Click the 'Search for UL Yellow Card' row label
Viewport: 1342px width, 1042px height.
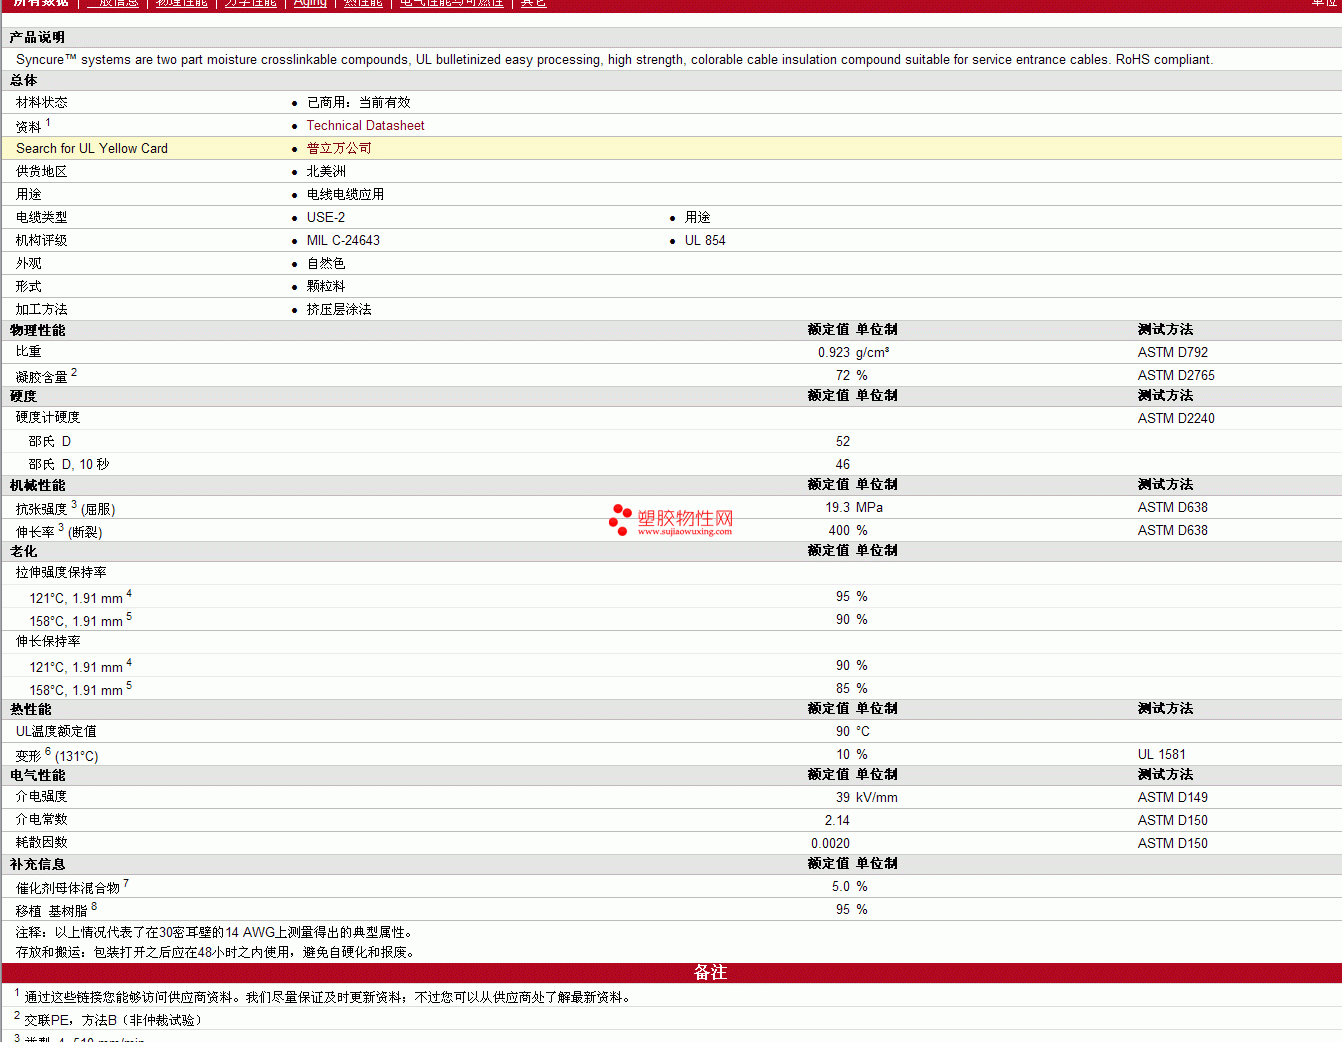[92, 149]
